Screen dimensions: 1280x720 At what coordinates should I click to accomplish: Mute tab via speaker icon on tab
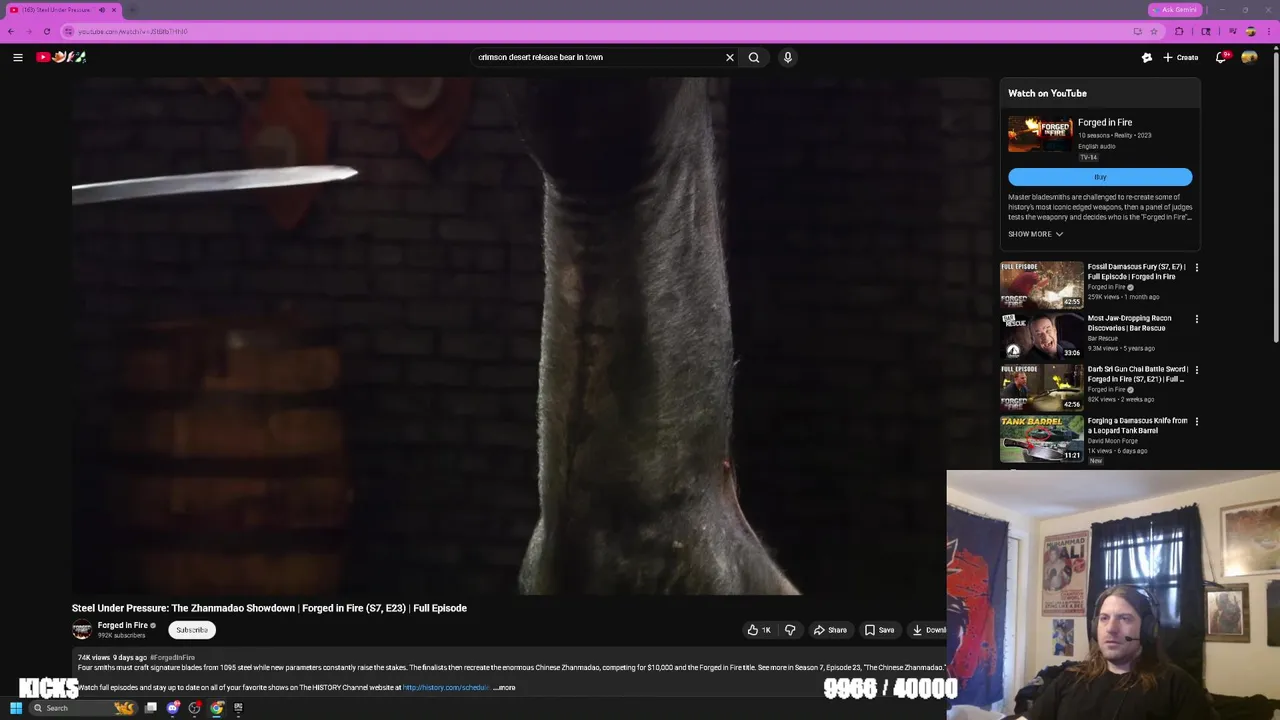click(101, 10)
